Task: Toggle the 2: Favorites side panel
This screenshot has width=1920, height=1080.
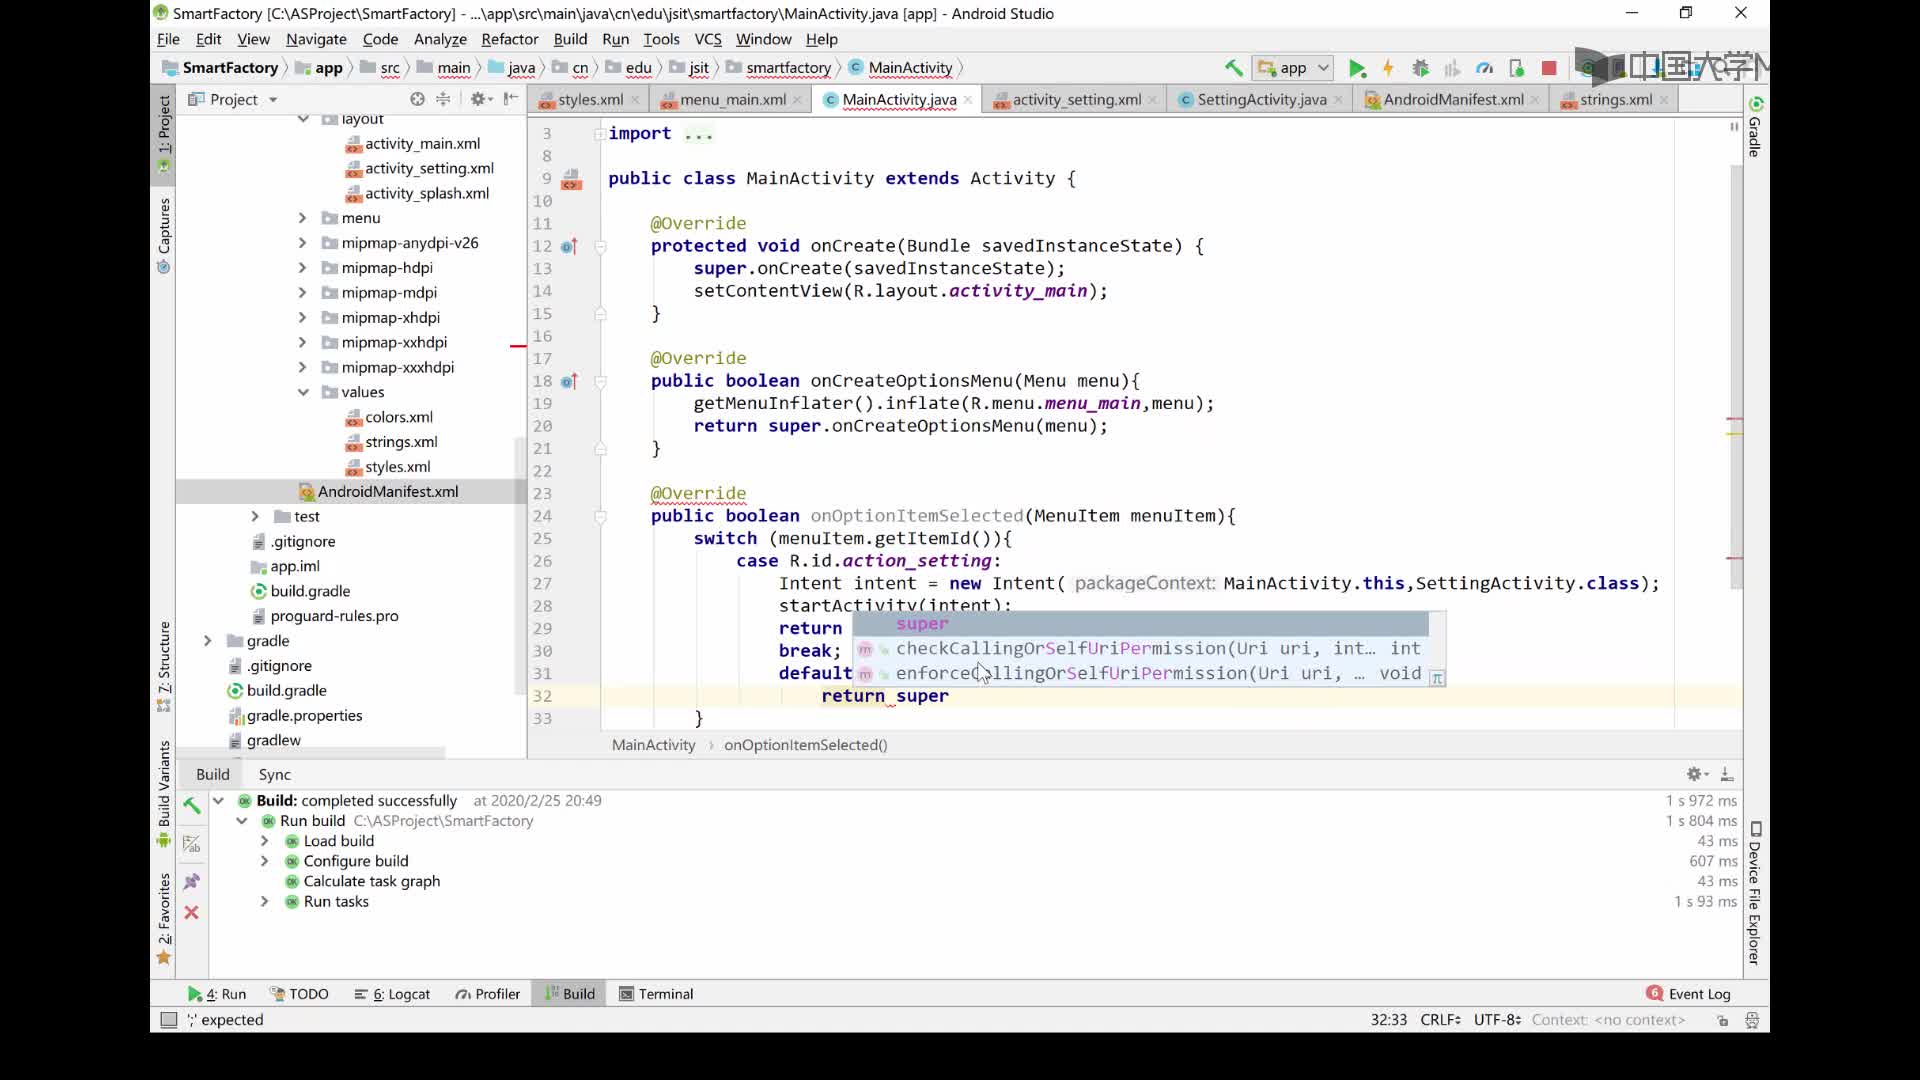Action: click(x=164, y=919)
